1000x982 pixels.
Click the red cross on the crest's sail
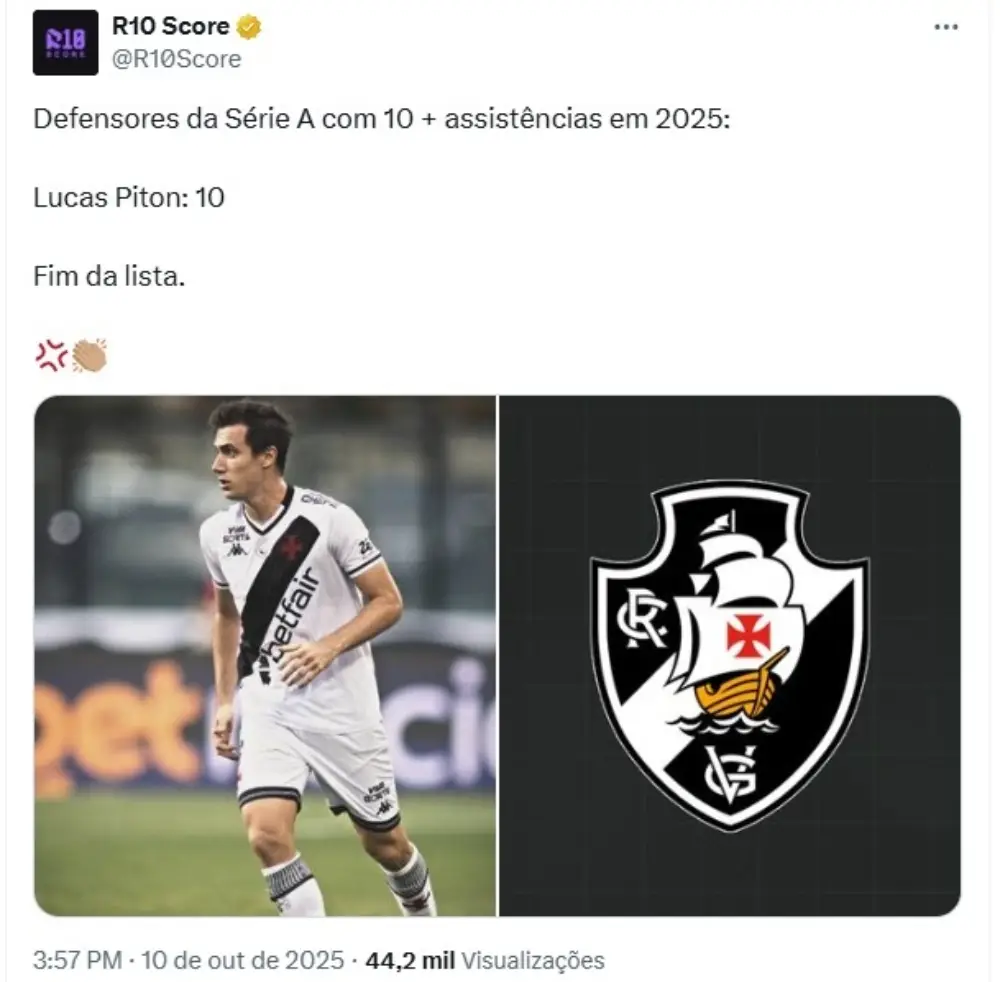[x=744, y=636]
